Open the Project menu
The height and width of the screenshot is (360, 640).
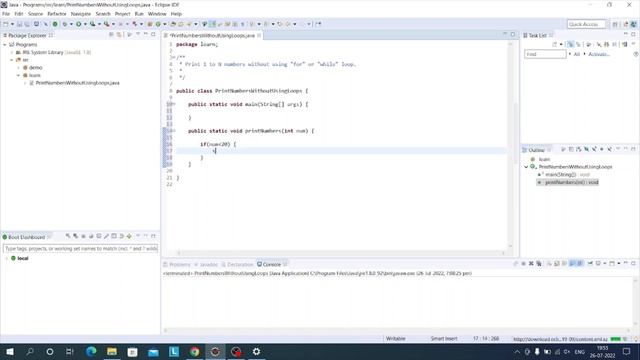click(x=122, y=14)
